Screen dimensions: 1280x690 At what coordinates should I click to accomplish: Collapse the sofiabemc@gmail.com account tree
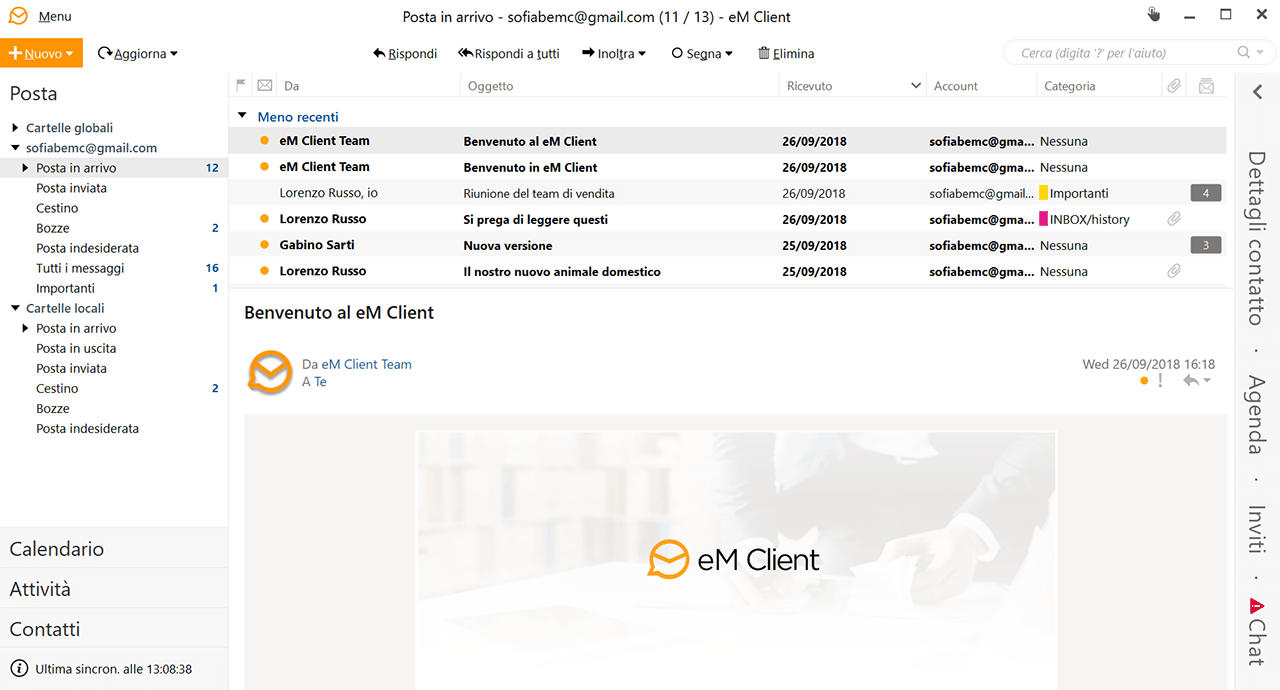pyautogui.click(x=15, y=148)
